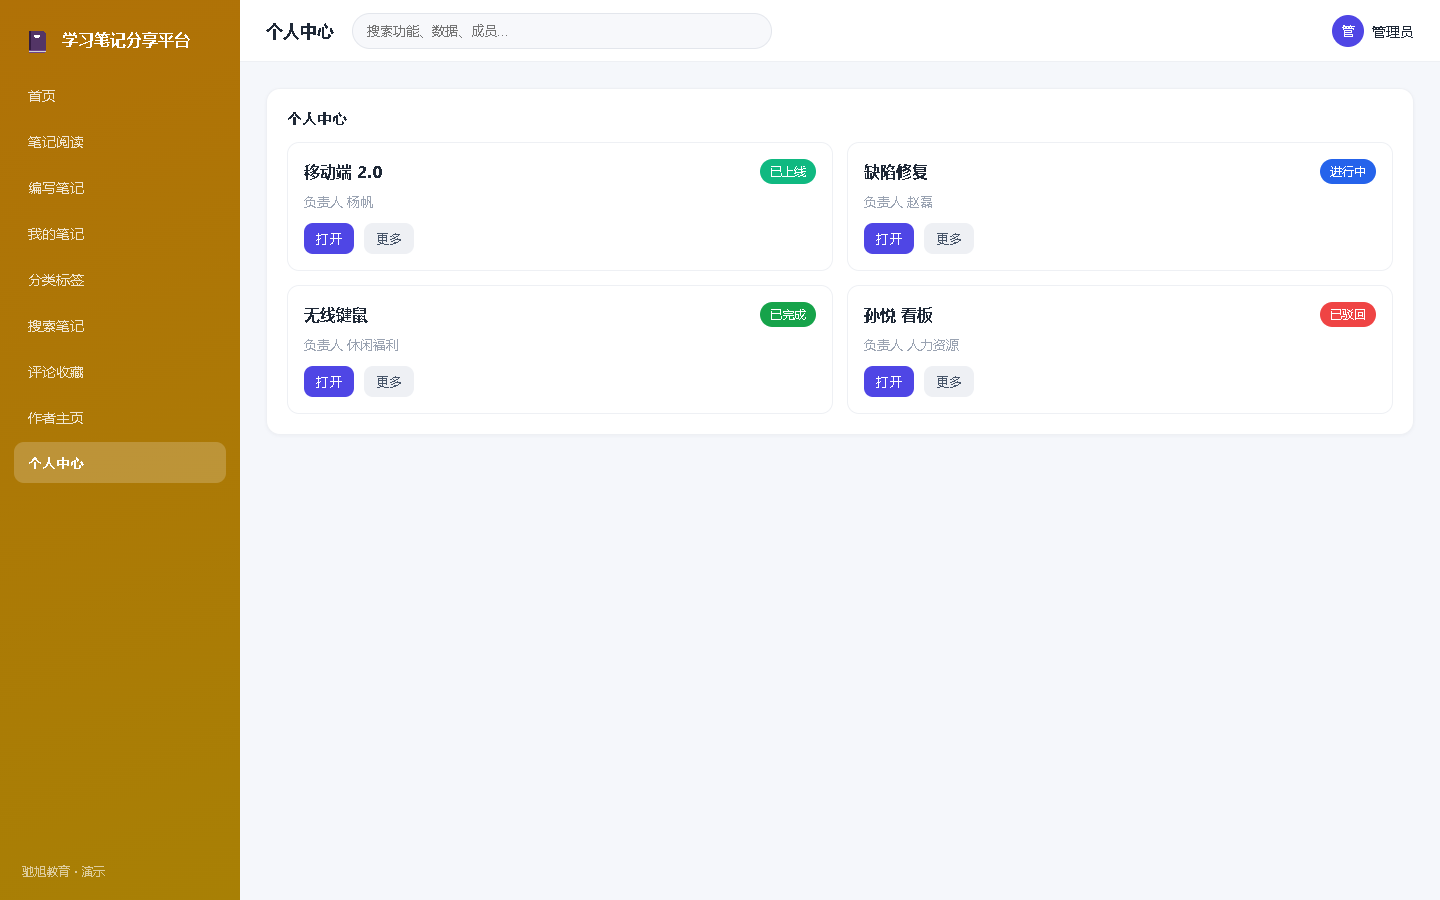Open 作者主页 from sidebar
This screenshot has width=1440, height=900.
coord(120,418)
